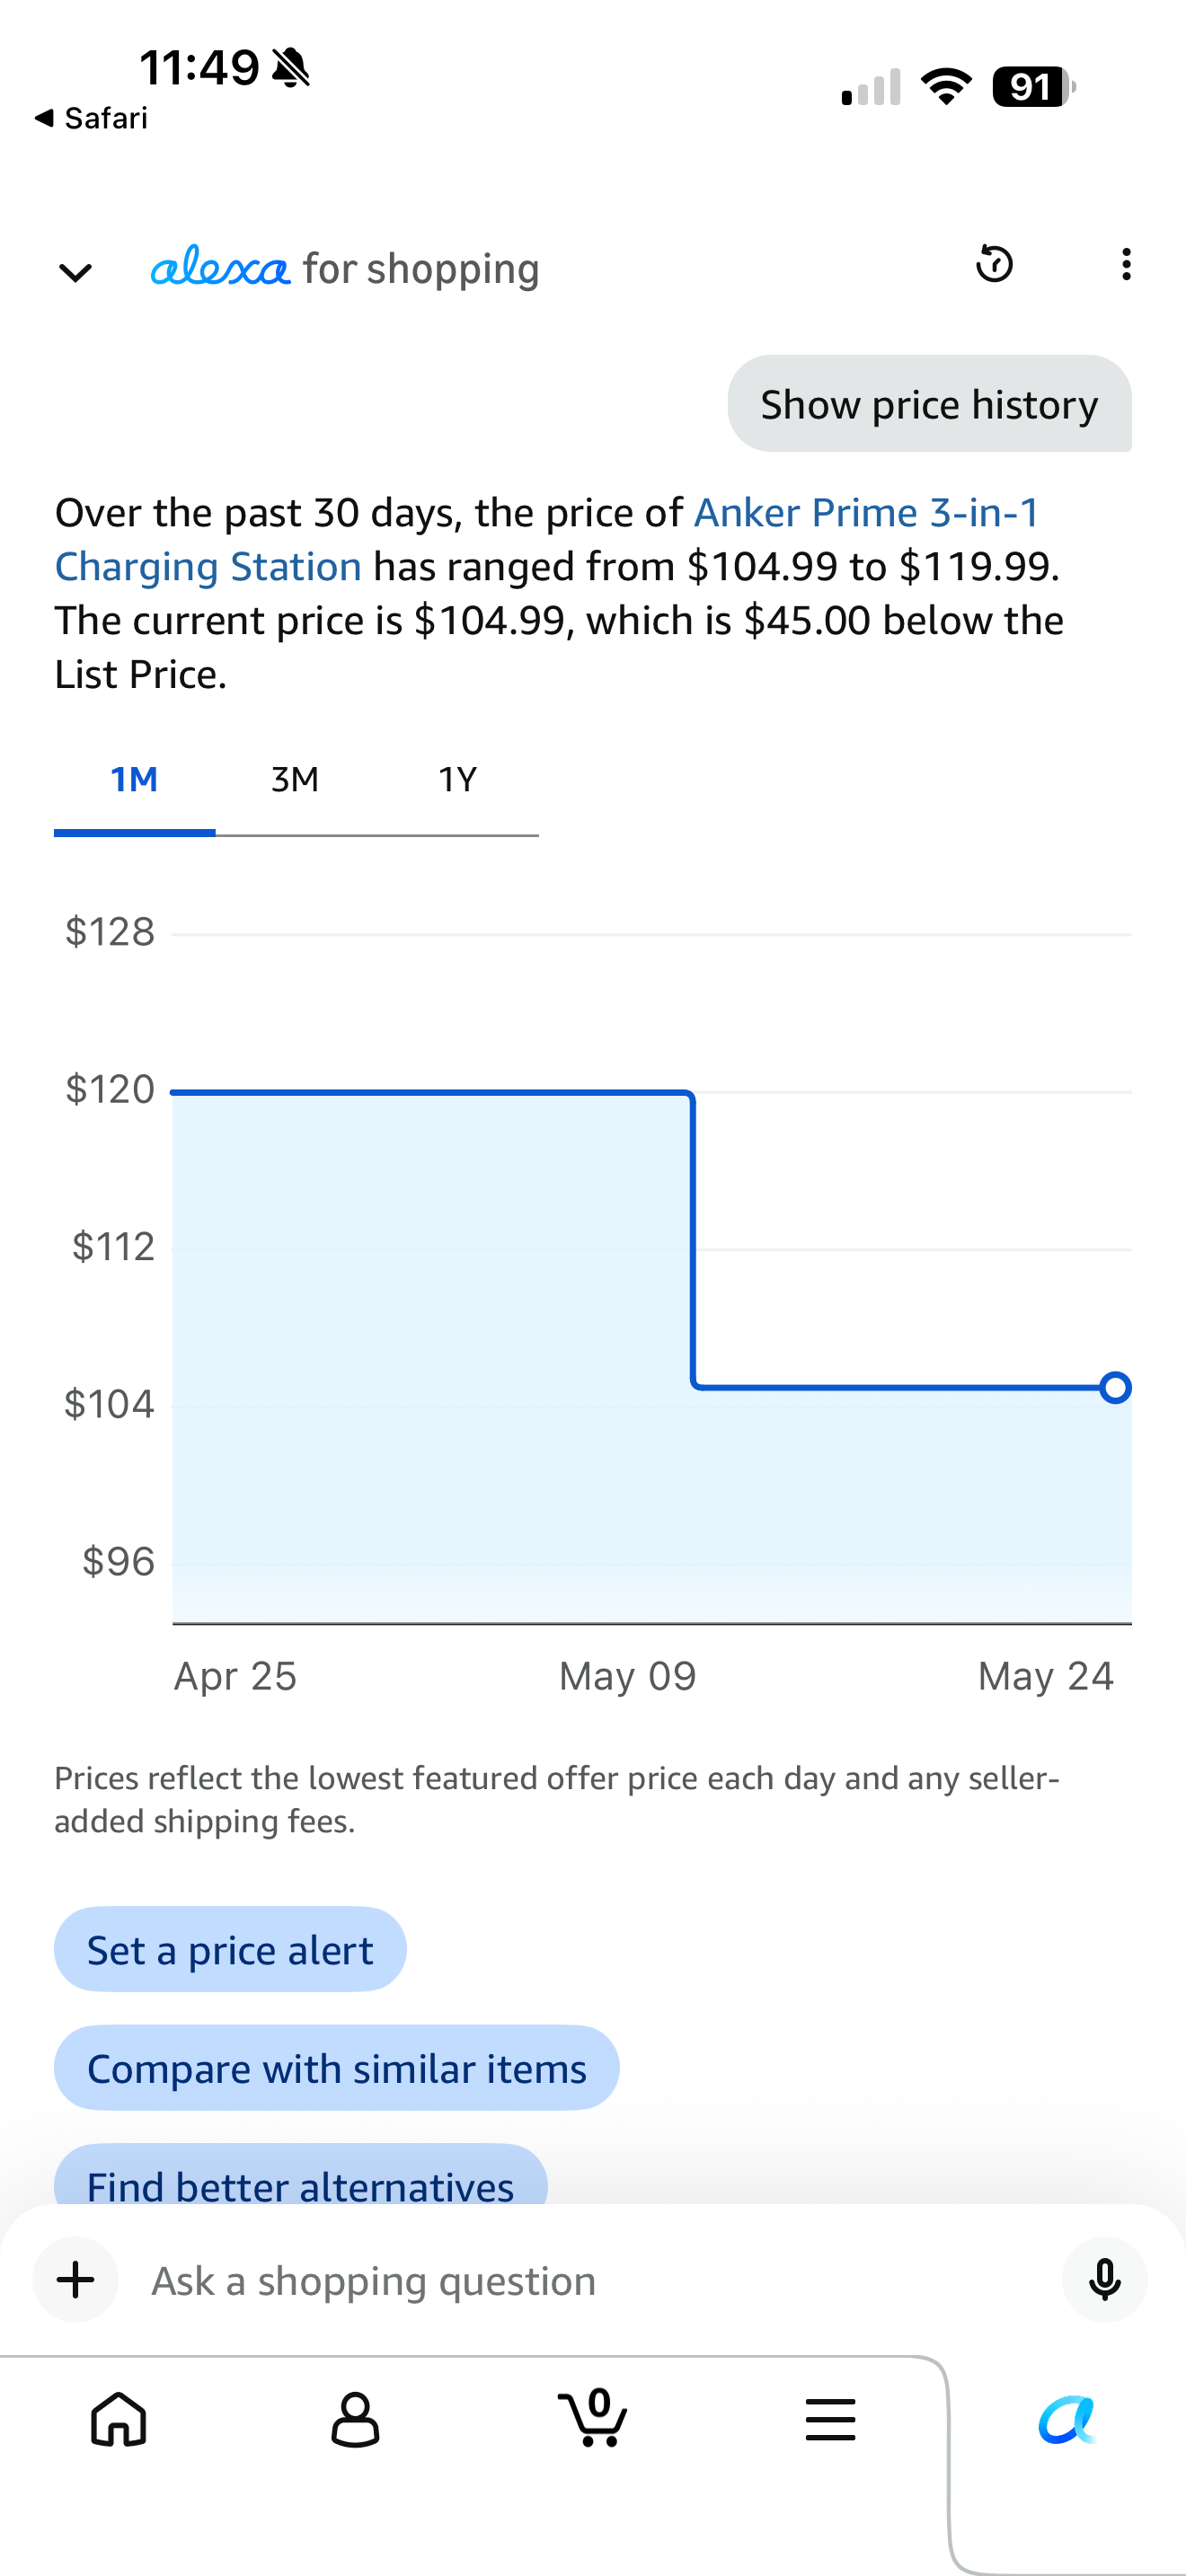Tap the current price point on chart
1186x2576 pixels.
[1115, 1387]
